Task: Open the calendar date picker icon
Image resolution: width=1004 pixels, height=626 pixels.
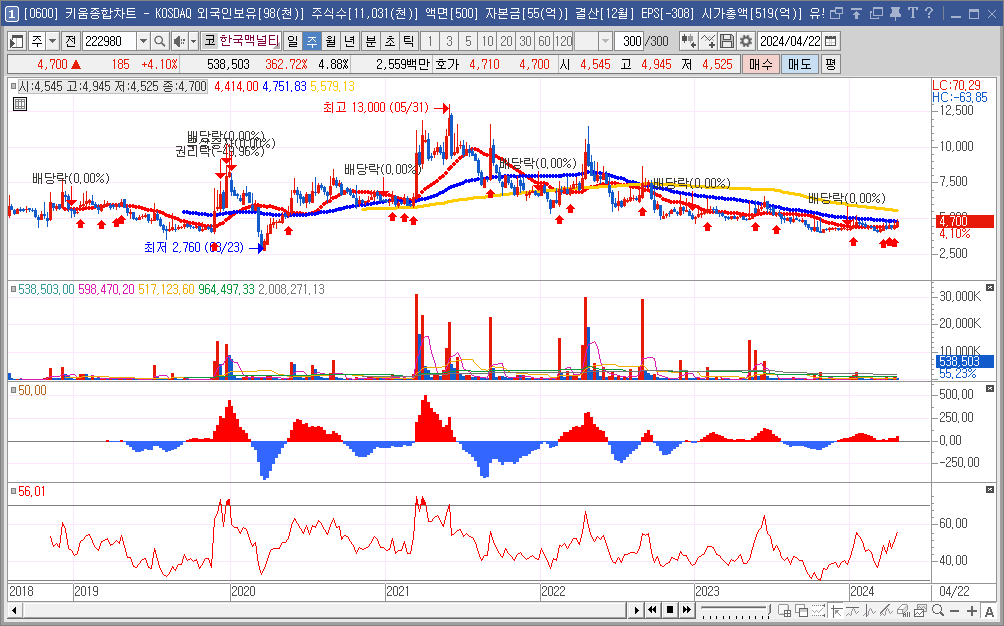Action: [830, 42]
